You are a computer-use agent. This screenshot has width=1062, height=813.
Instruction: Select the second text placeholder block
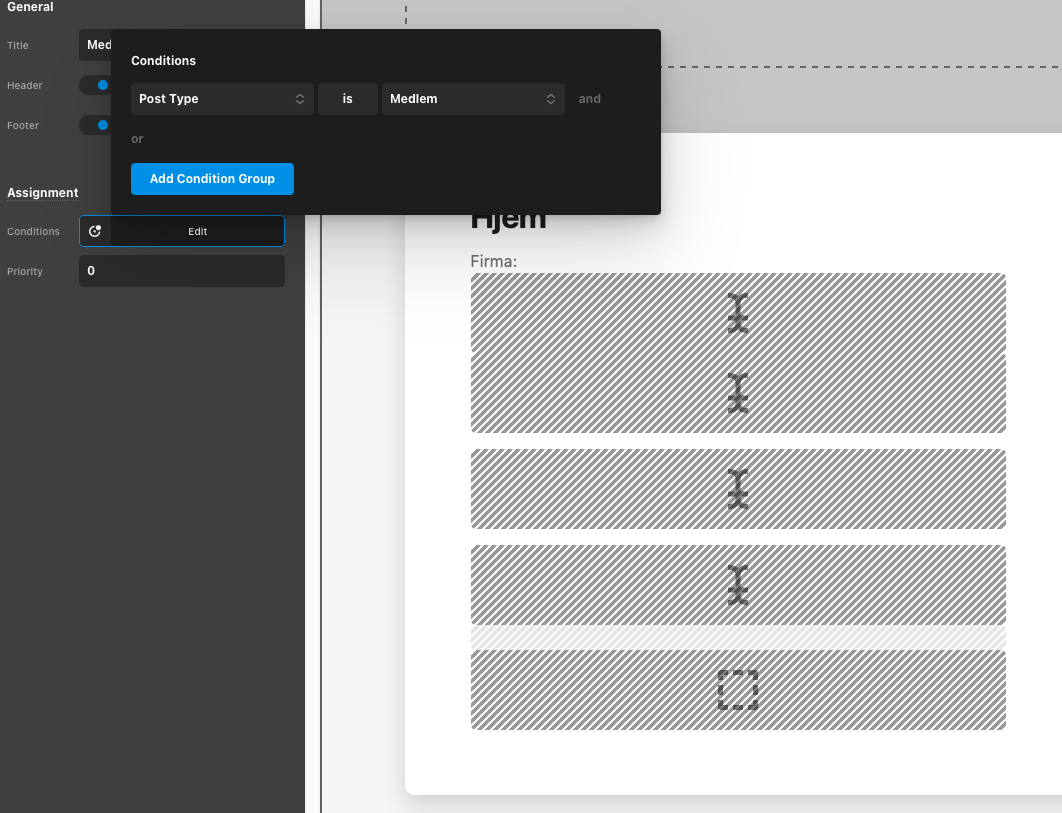(x=738, y=393)
